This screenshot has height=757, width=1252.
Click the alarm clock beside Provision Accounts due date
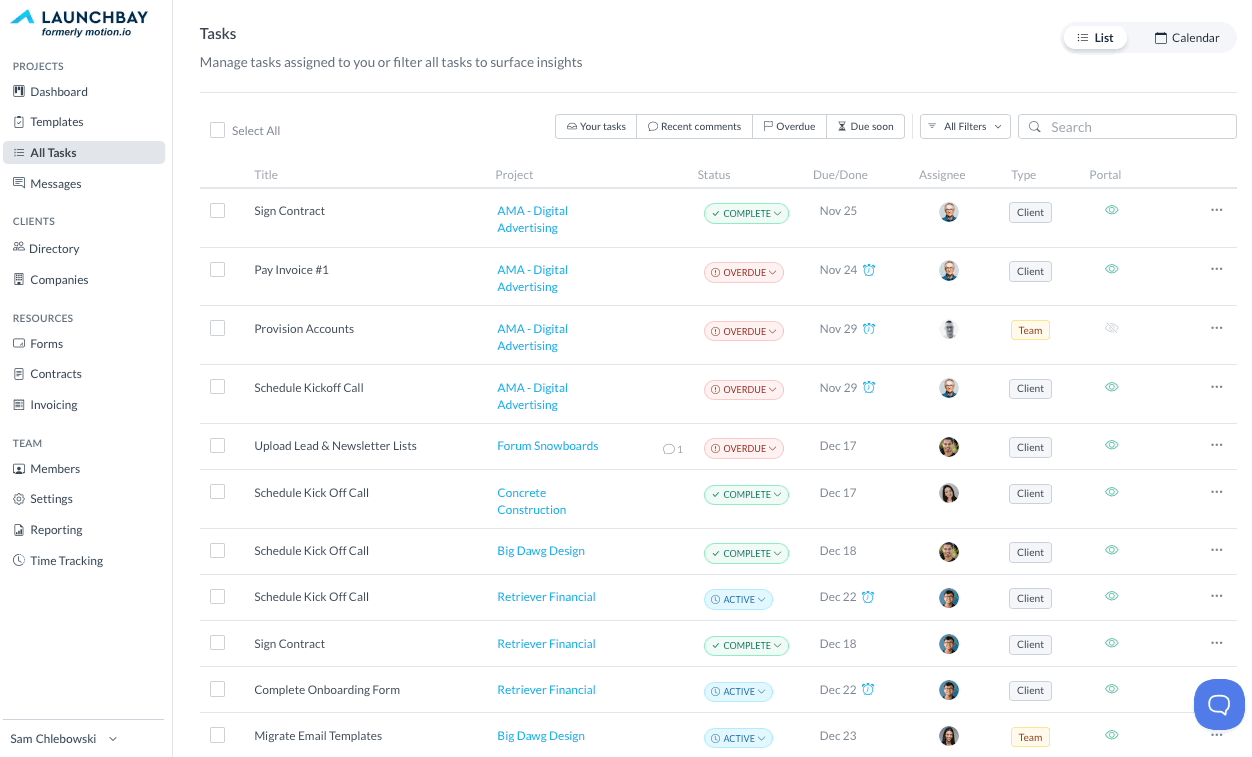(x=869, y=329)
